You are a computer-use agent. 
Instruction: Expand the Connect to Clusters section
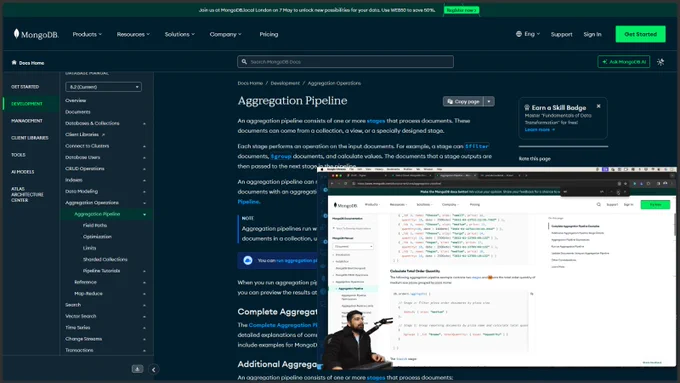coord(144,146)
